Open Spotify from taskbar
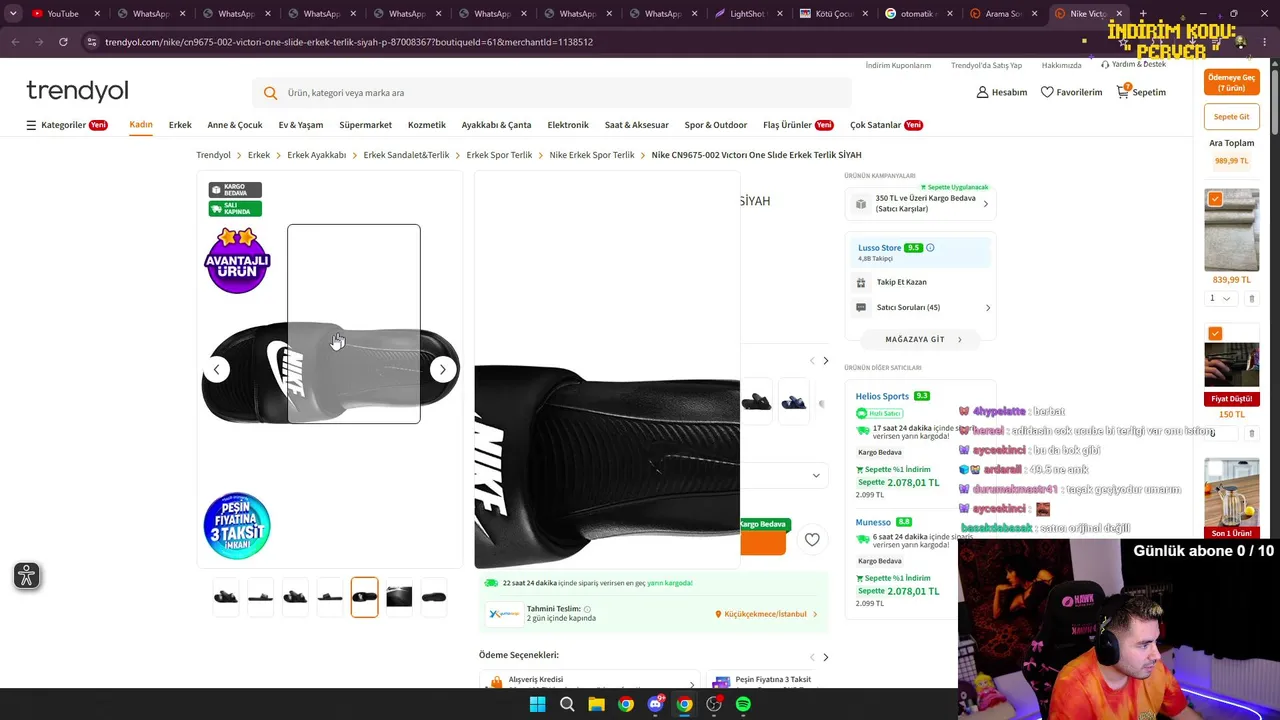Viewport: 1280px width, 720px height. pos(743,704)
